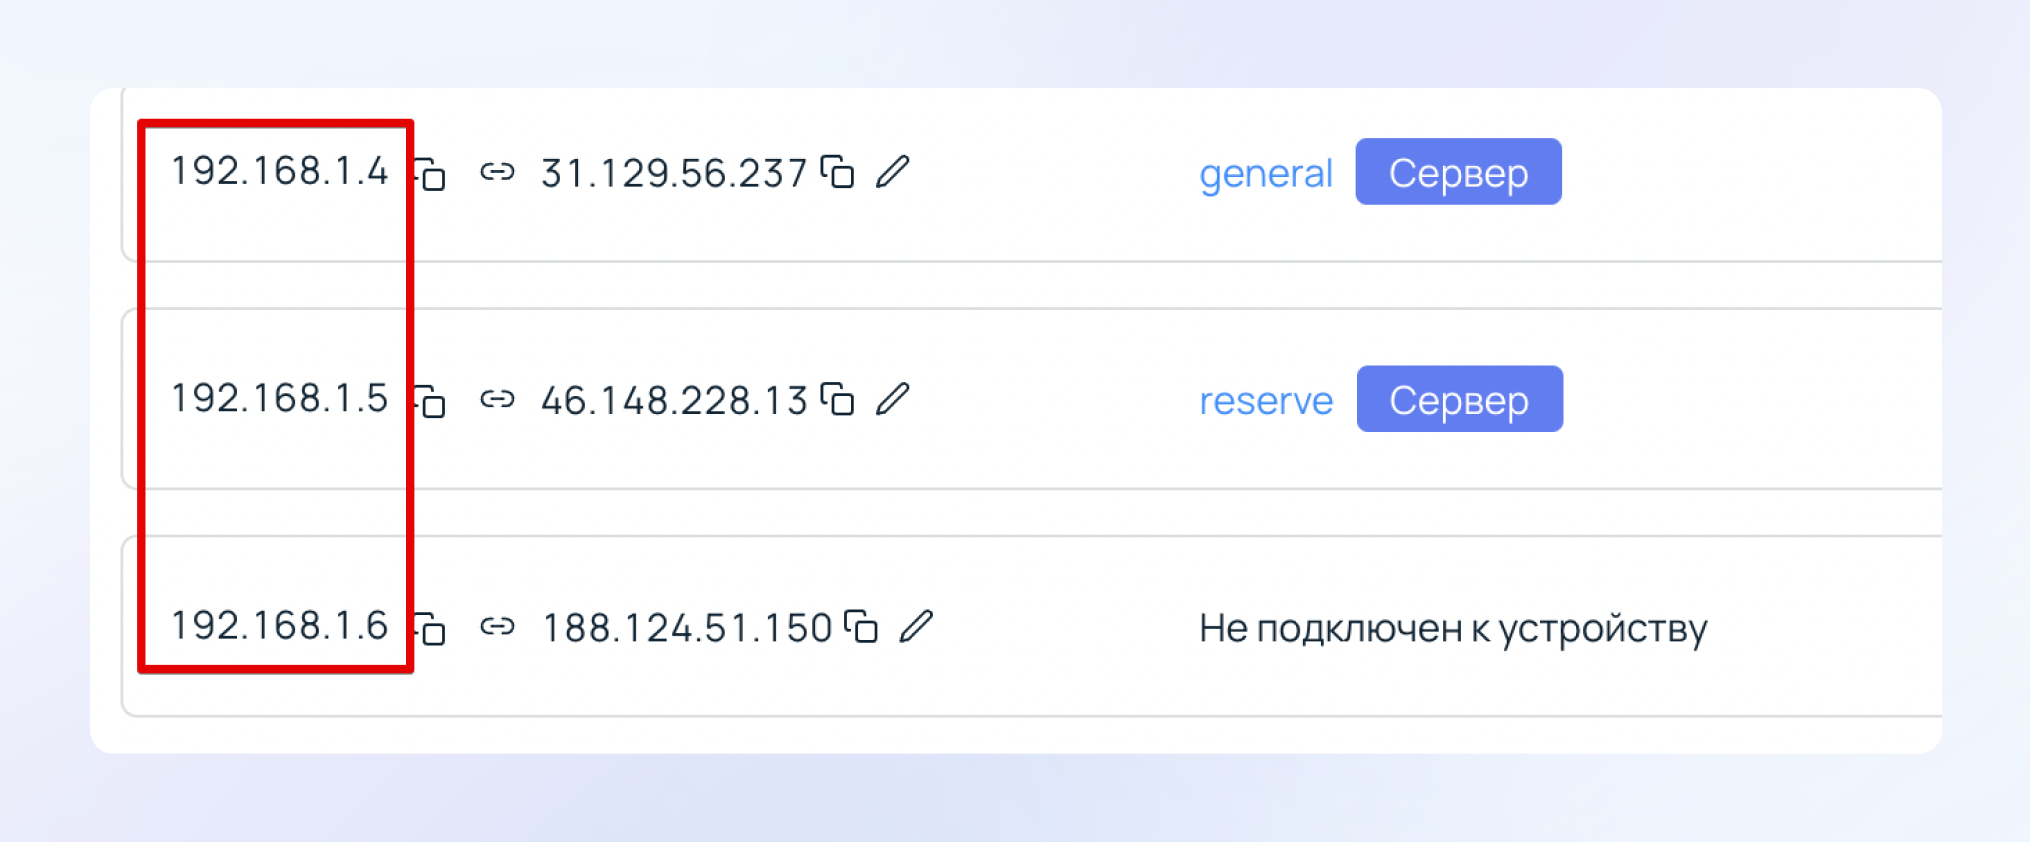
Task: Copy the private IP 192.168.1.6
Action: 431,629
